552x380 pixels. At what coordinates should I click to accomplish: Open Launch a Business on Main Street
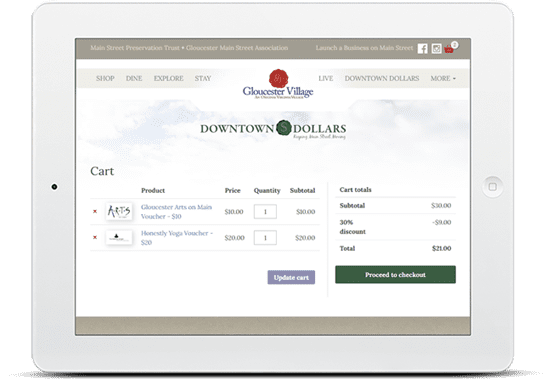tap(364, 48)
